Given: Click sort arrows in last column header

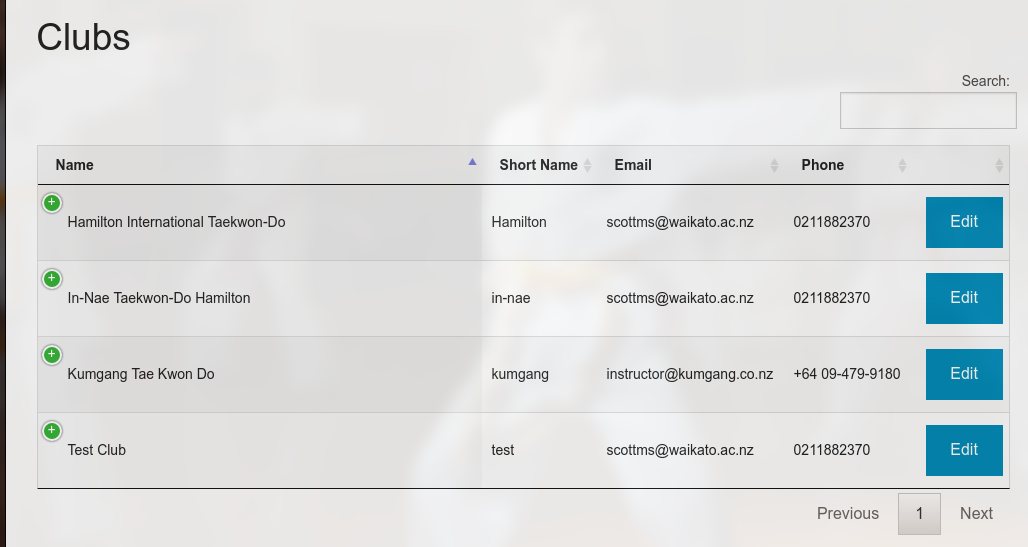Looking at the screenshot, I should coord(999,166).
